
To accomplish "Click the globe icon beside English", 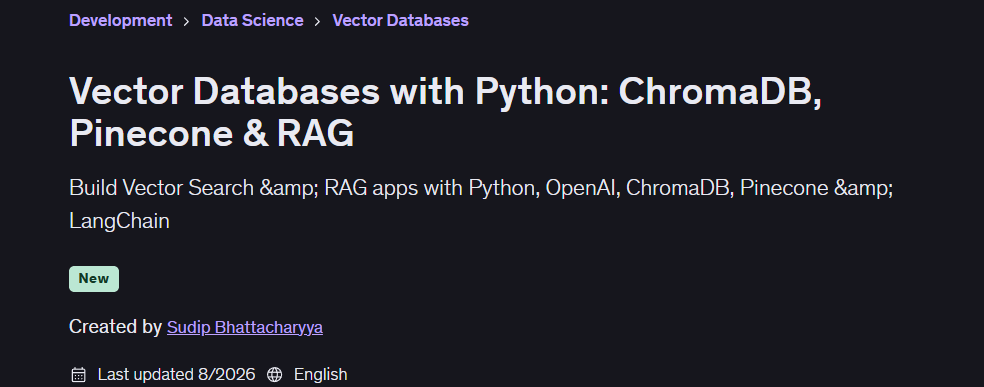I will click(274, 375).
